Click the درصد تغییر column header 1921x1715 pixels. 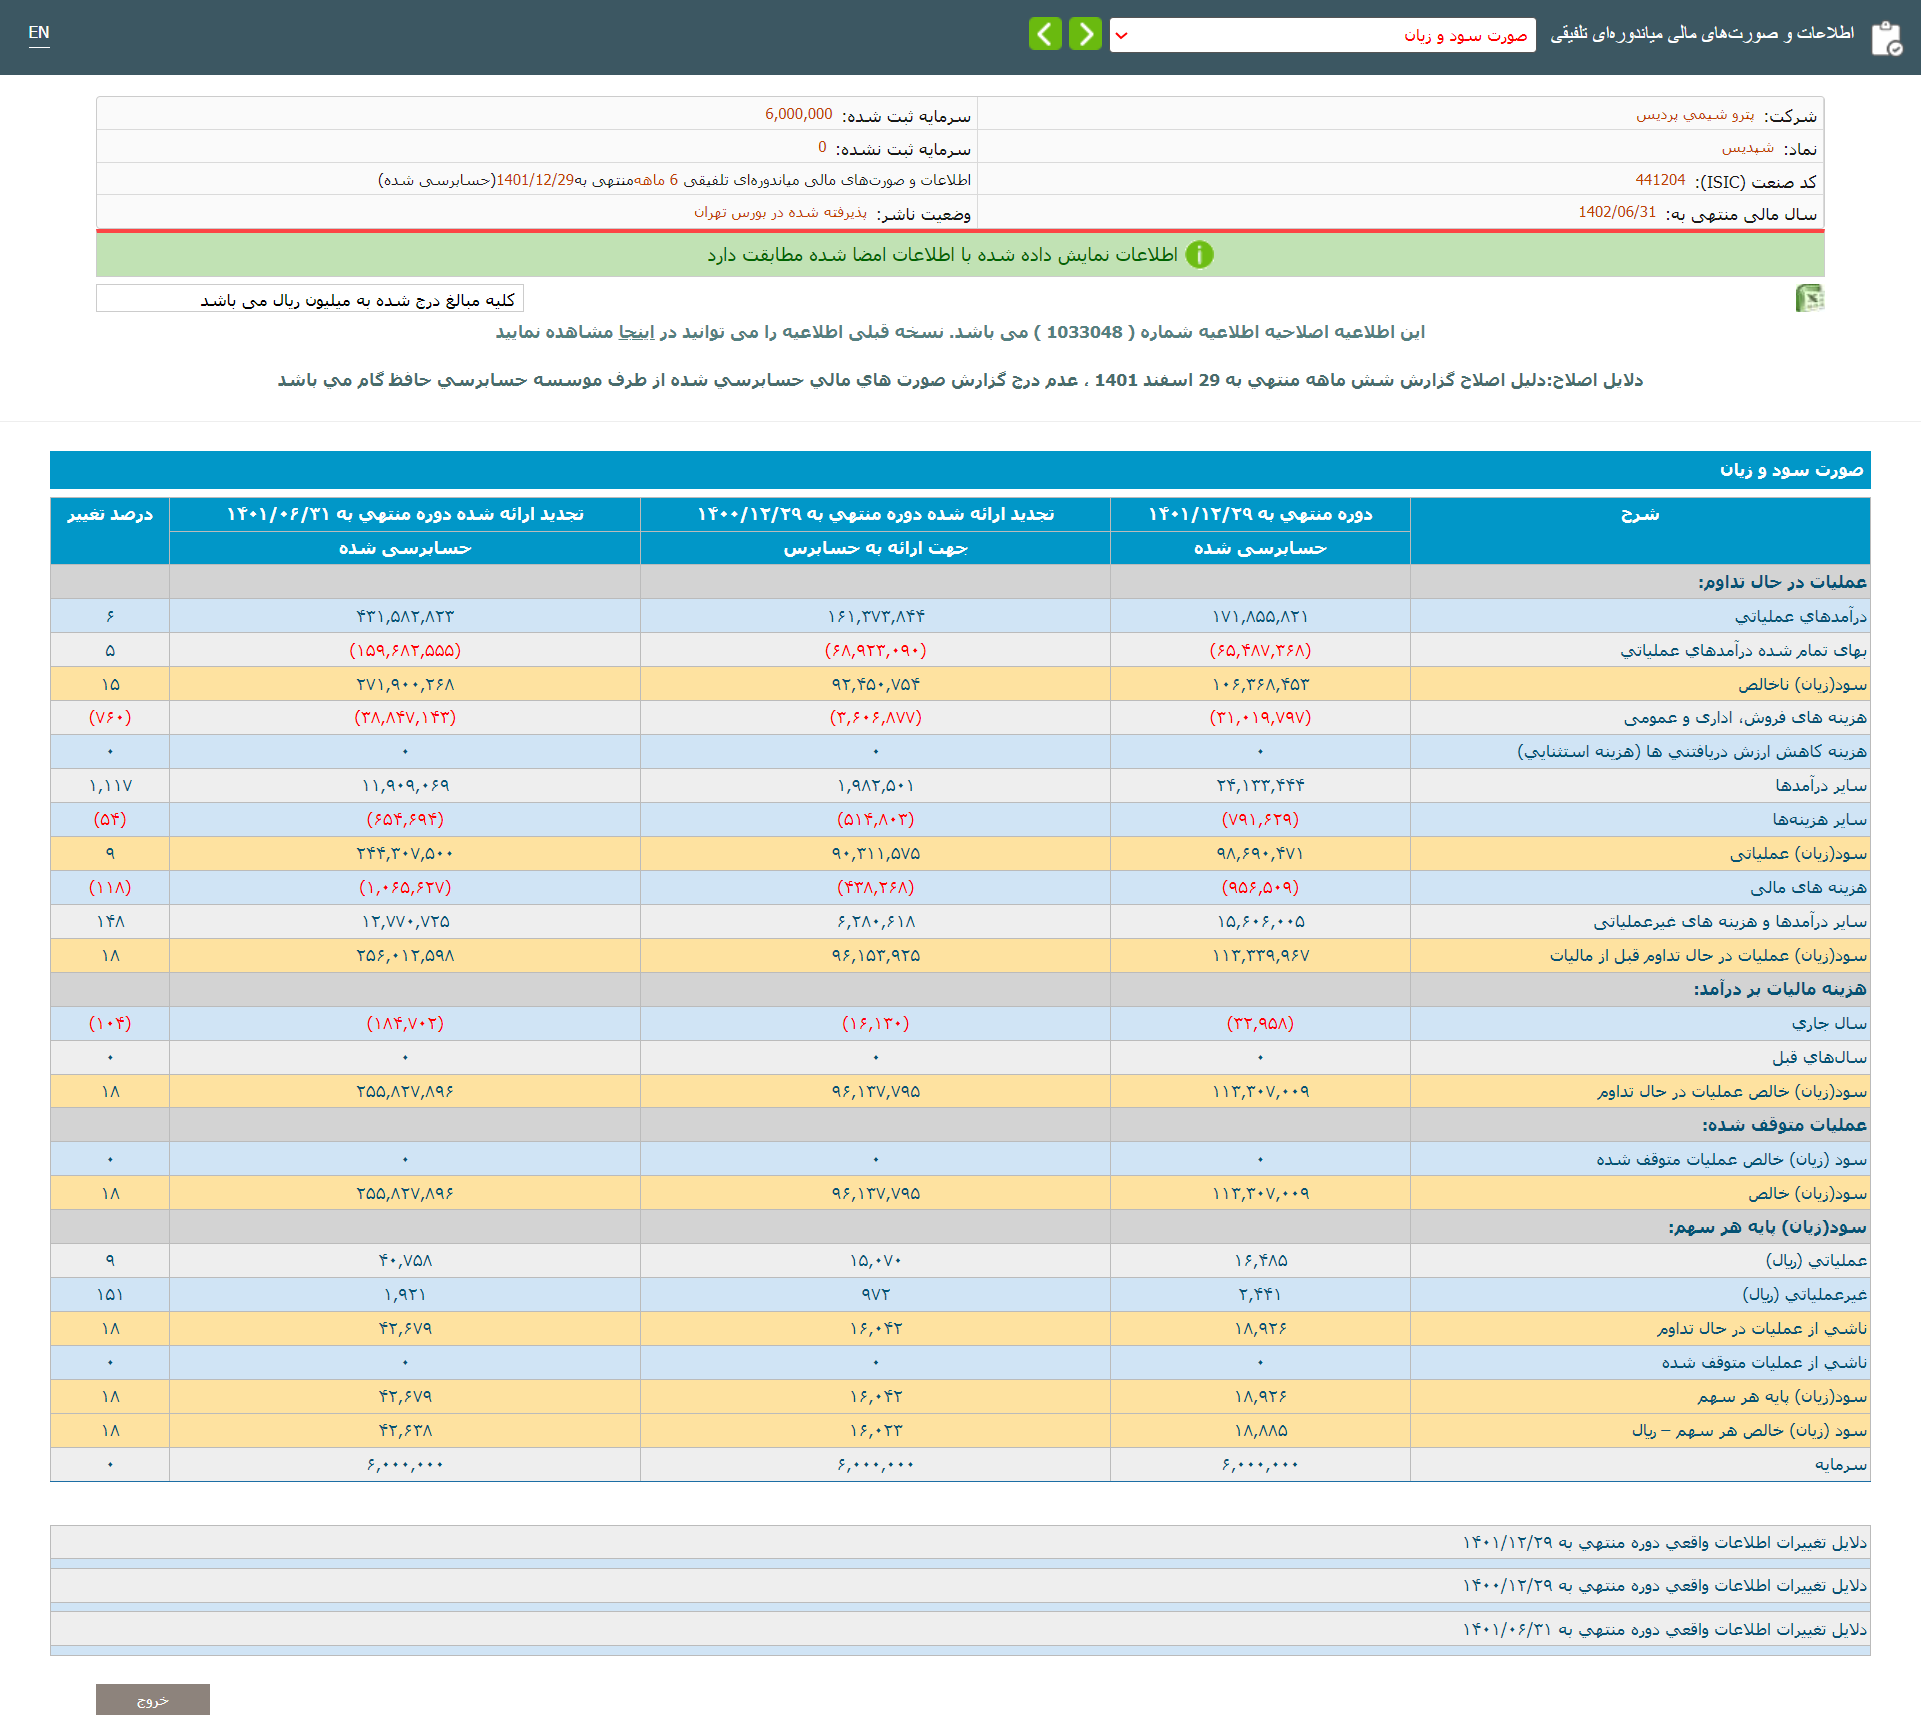(110, 514)
